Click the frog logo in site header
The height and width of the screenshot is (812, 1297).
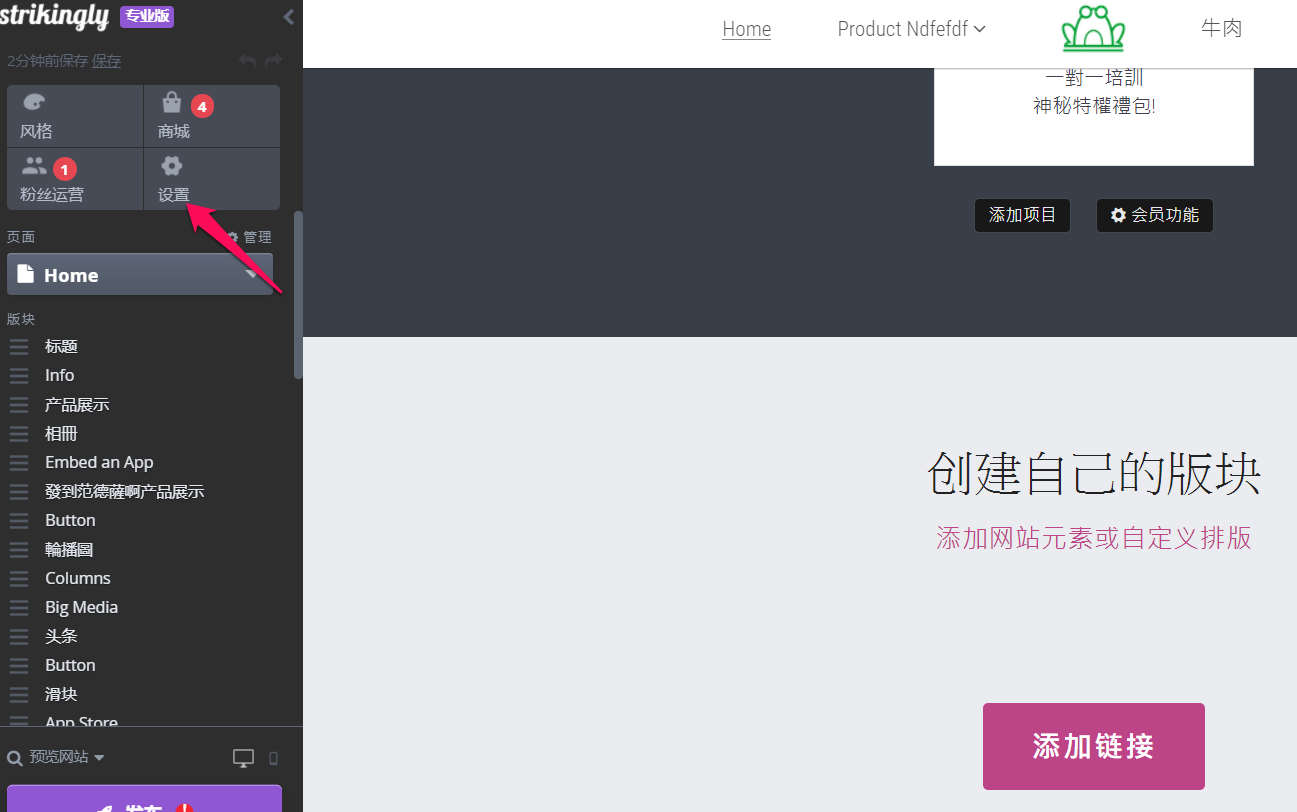tap(1093, 29)
